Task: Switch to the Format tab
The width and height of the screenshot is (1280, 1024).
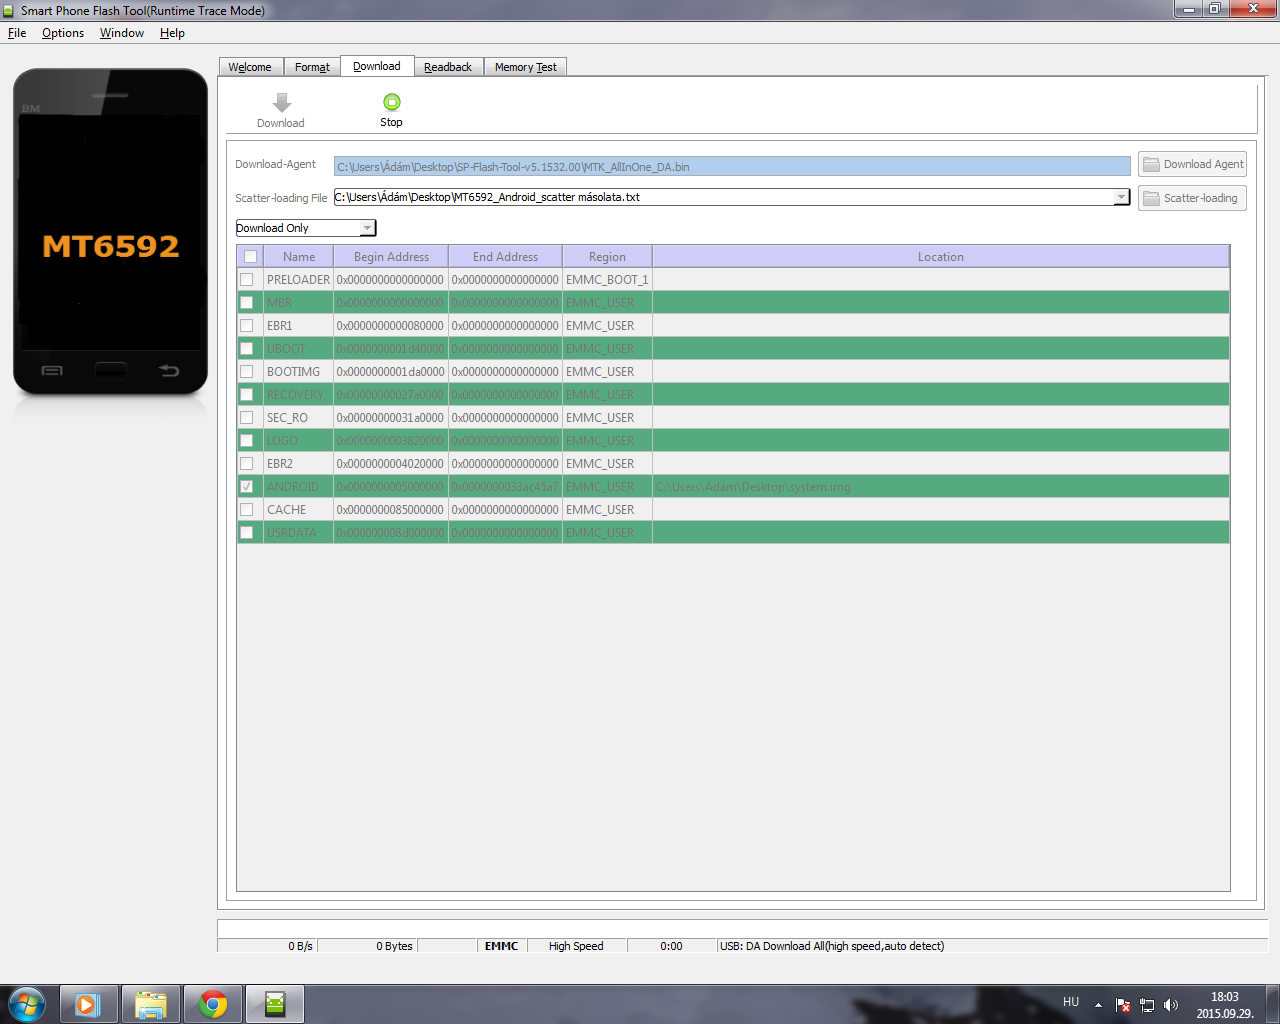Action: [312, 67]
